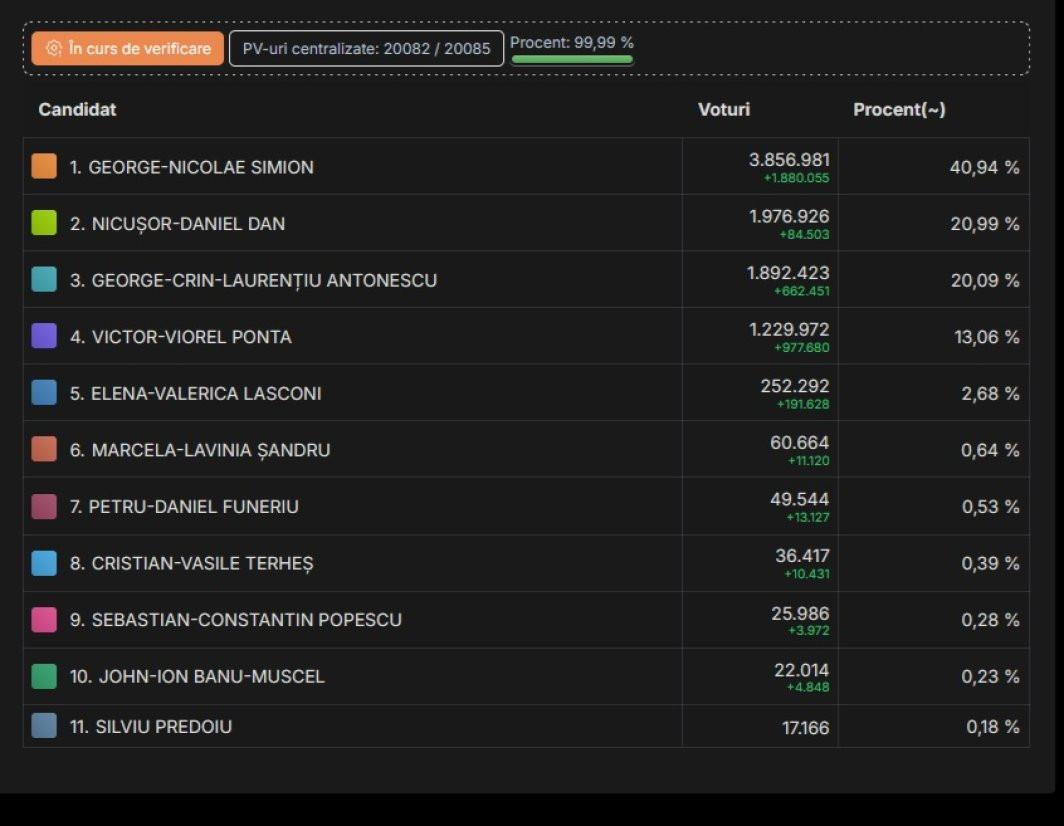Click the green Procent progress bar
Screen dimensions: 1064x826
click(x=572, y=60)
